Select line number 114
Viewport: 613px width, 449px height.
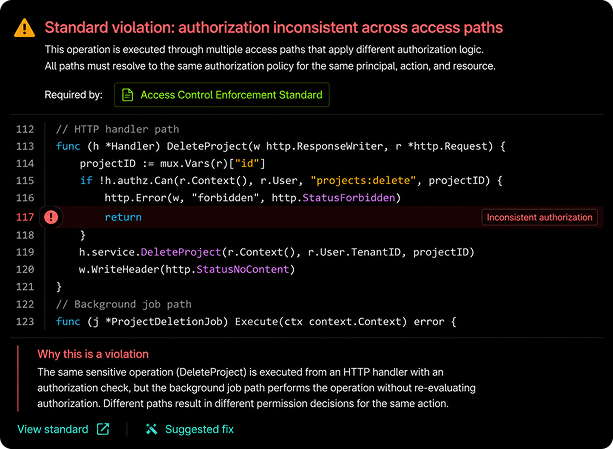pyautogui.click(x=25, y=163)
